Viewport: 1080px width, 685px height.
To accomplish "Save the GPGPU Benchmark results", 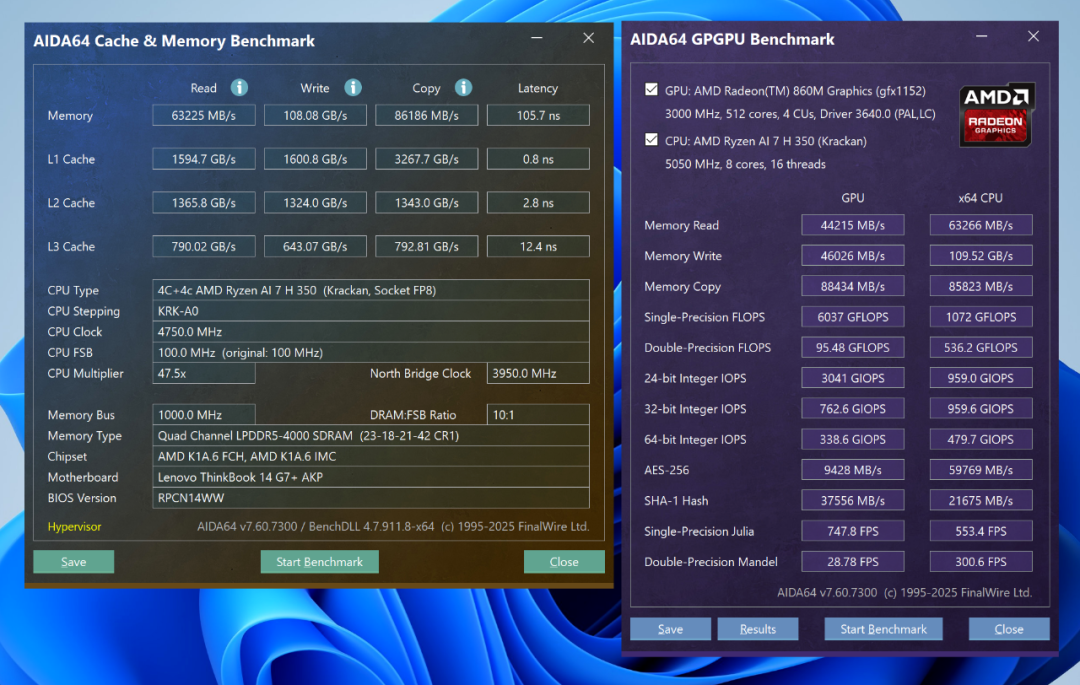I will tap(670, 629).
